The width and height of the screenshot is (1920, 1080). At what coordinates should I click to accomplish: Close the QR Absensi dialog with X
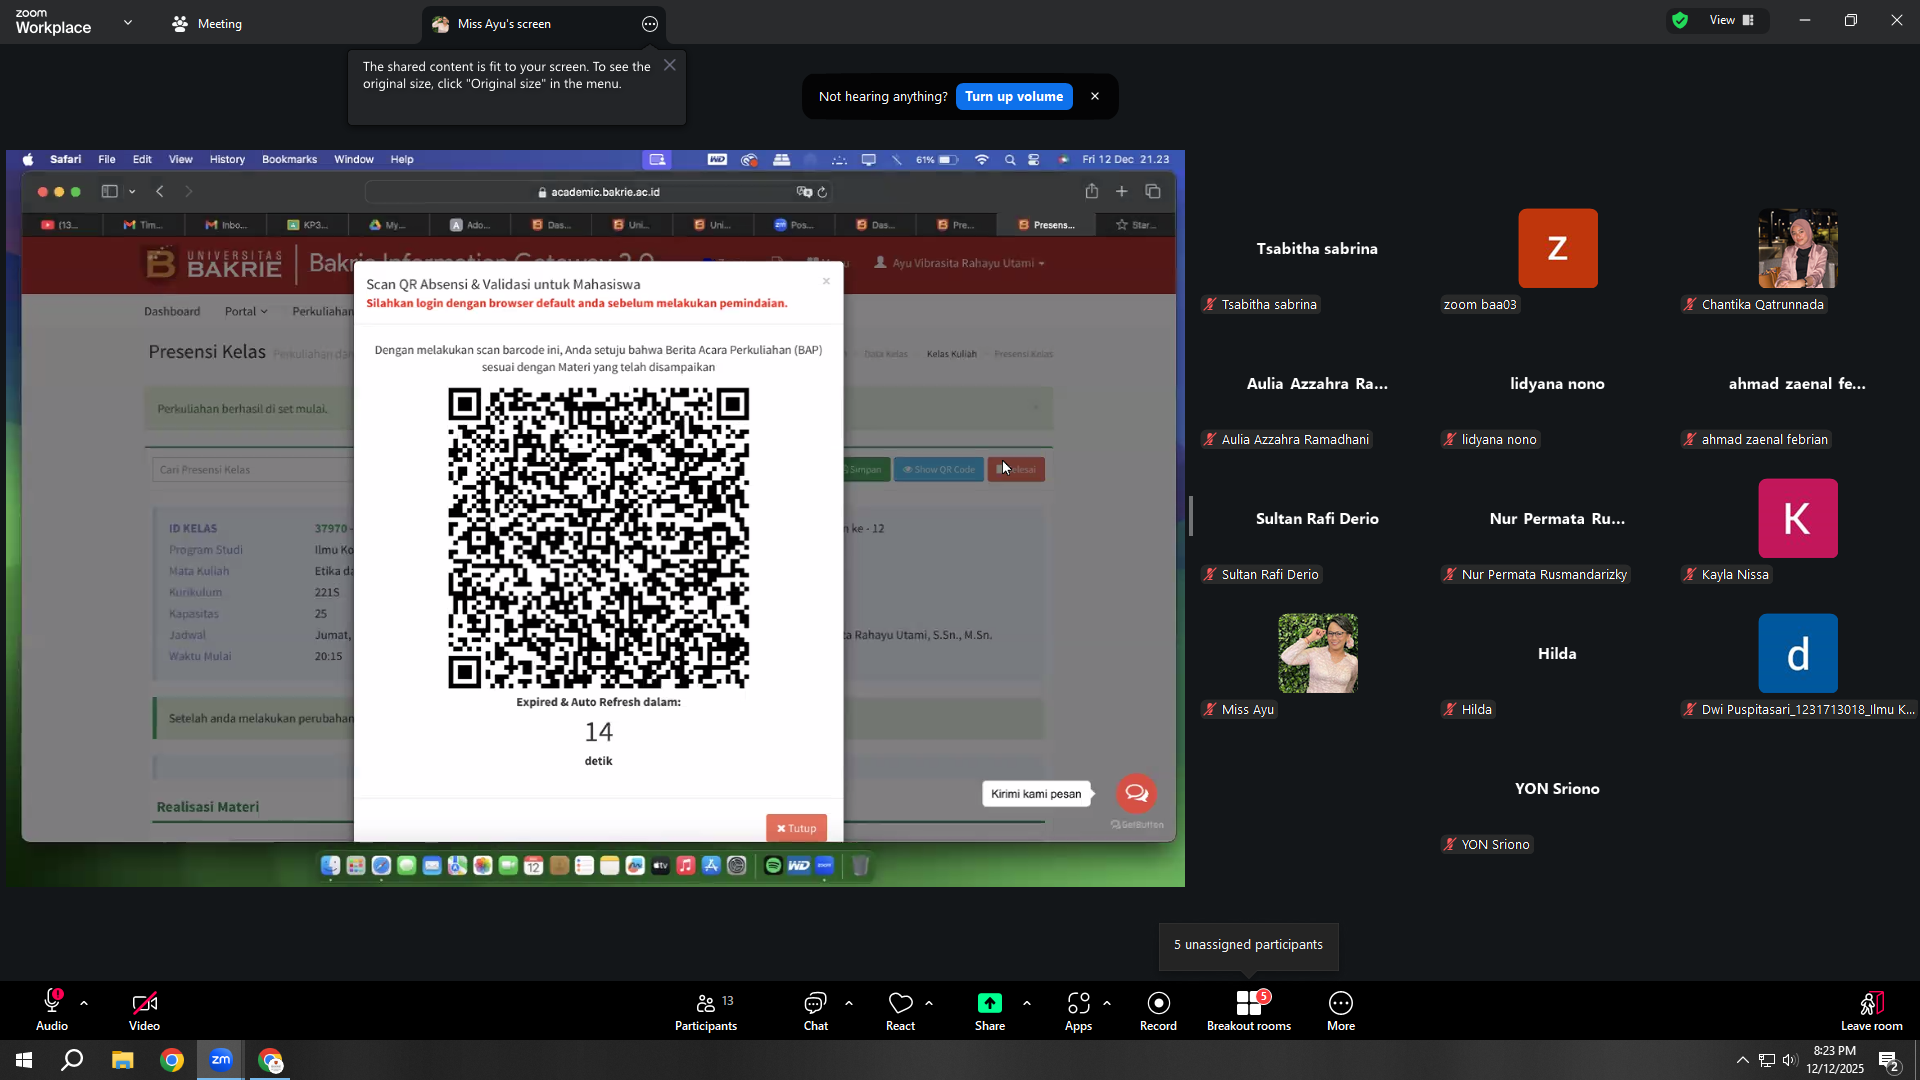point(826,281)
